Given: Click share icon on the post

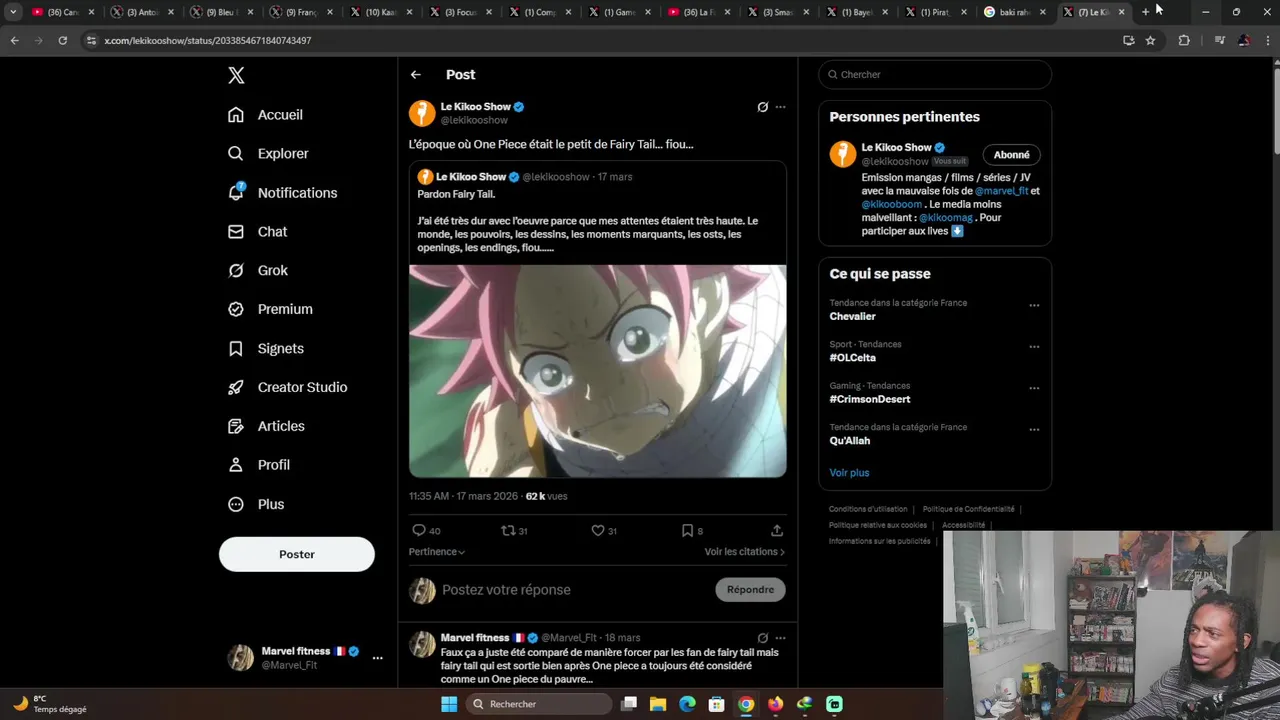Looking at the screenshot, I should [777, 531].
